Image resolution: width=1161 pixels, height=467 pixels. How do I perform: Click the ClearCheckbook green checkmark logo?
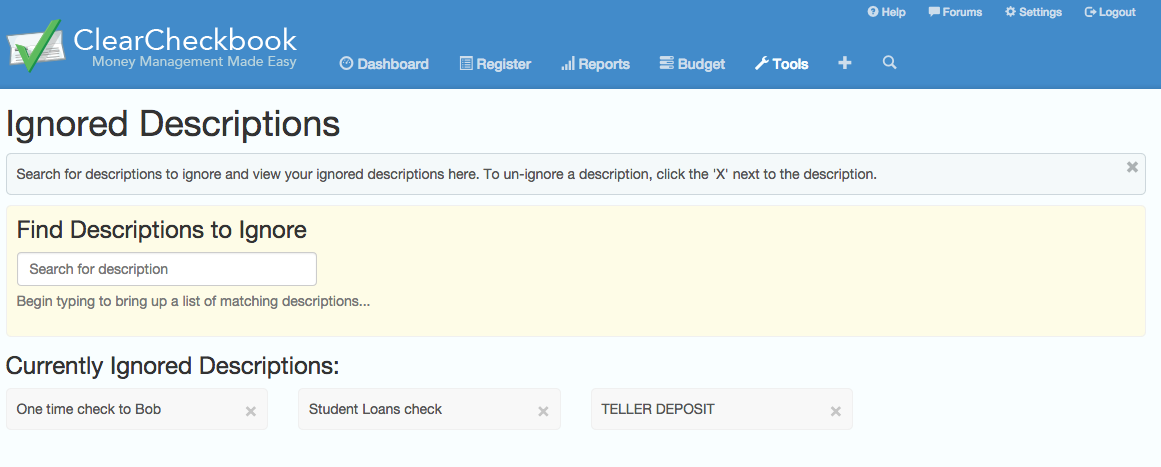(35, 47)
